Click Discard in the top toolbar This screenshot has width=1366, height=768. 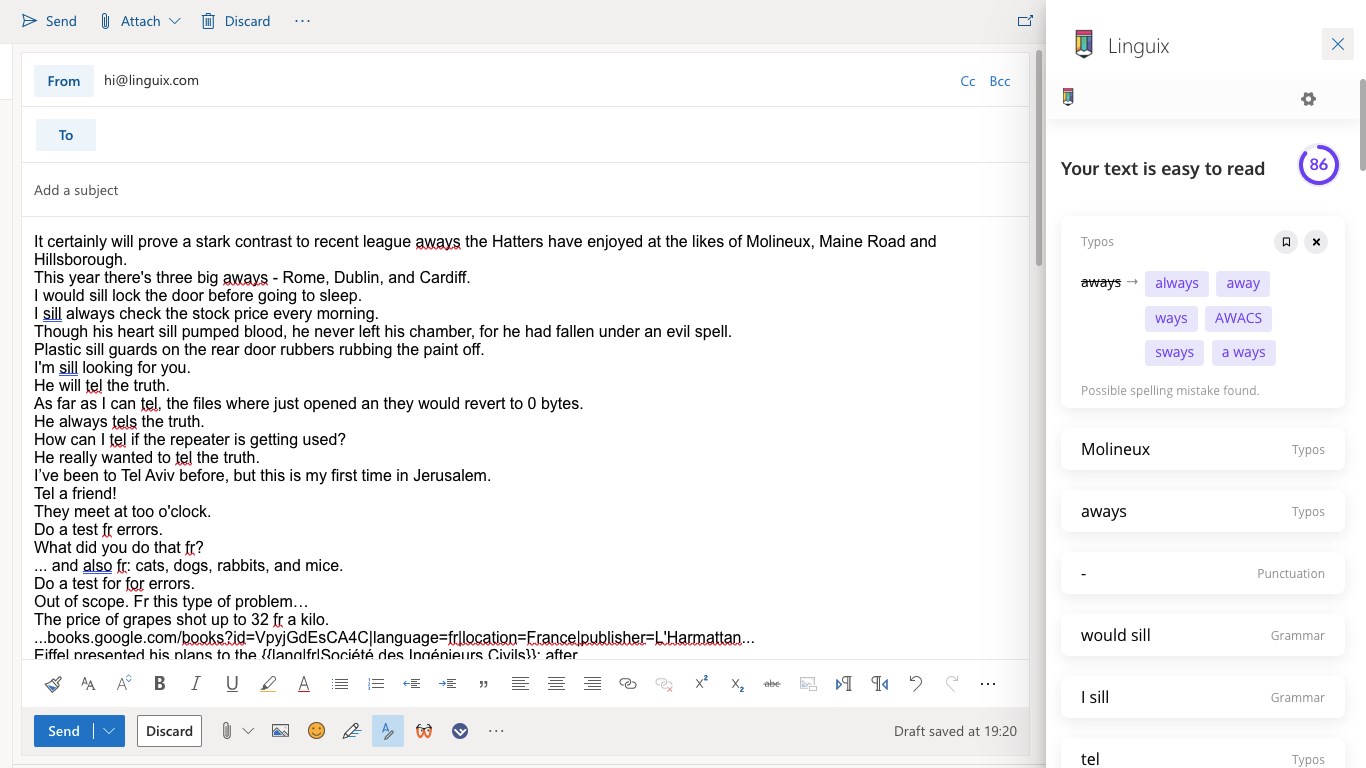(236, 21)
